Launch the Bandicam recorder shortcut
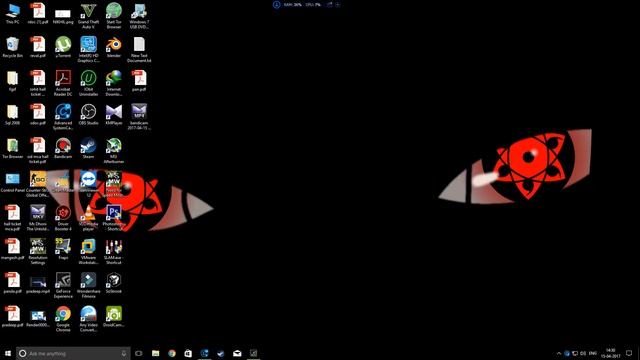Image resolution: width=640 pixels, height=360 pixels. pos(63,149)
